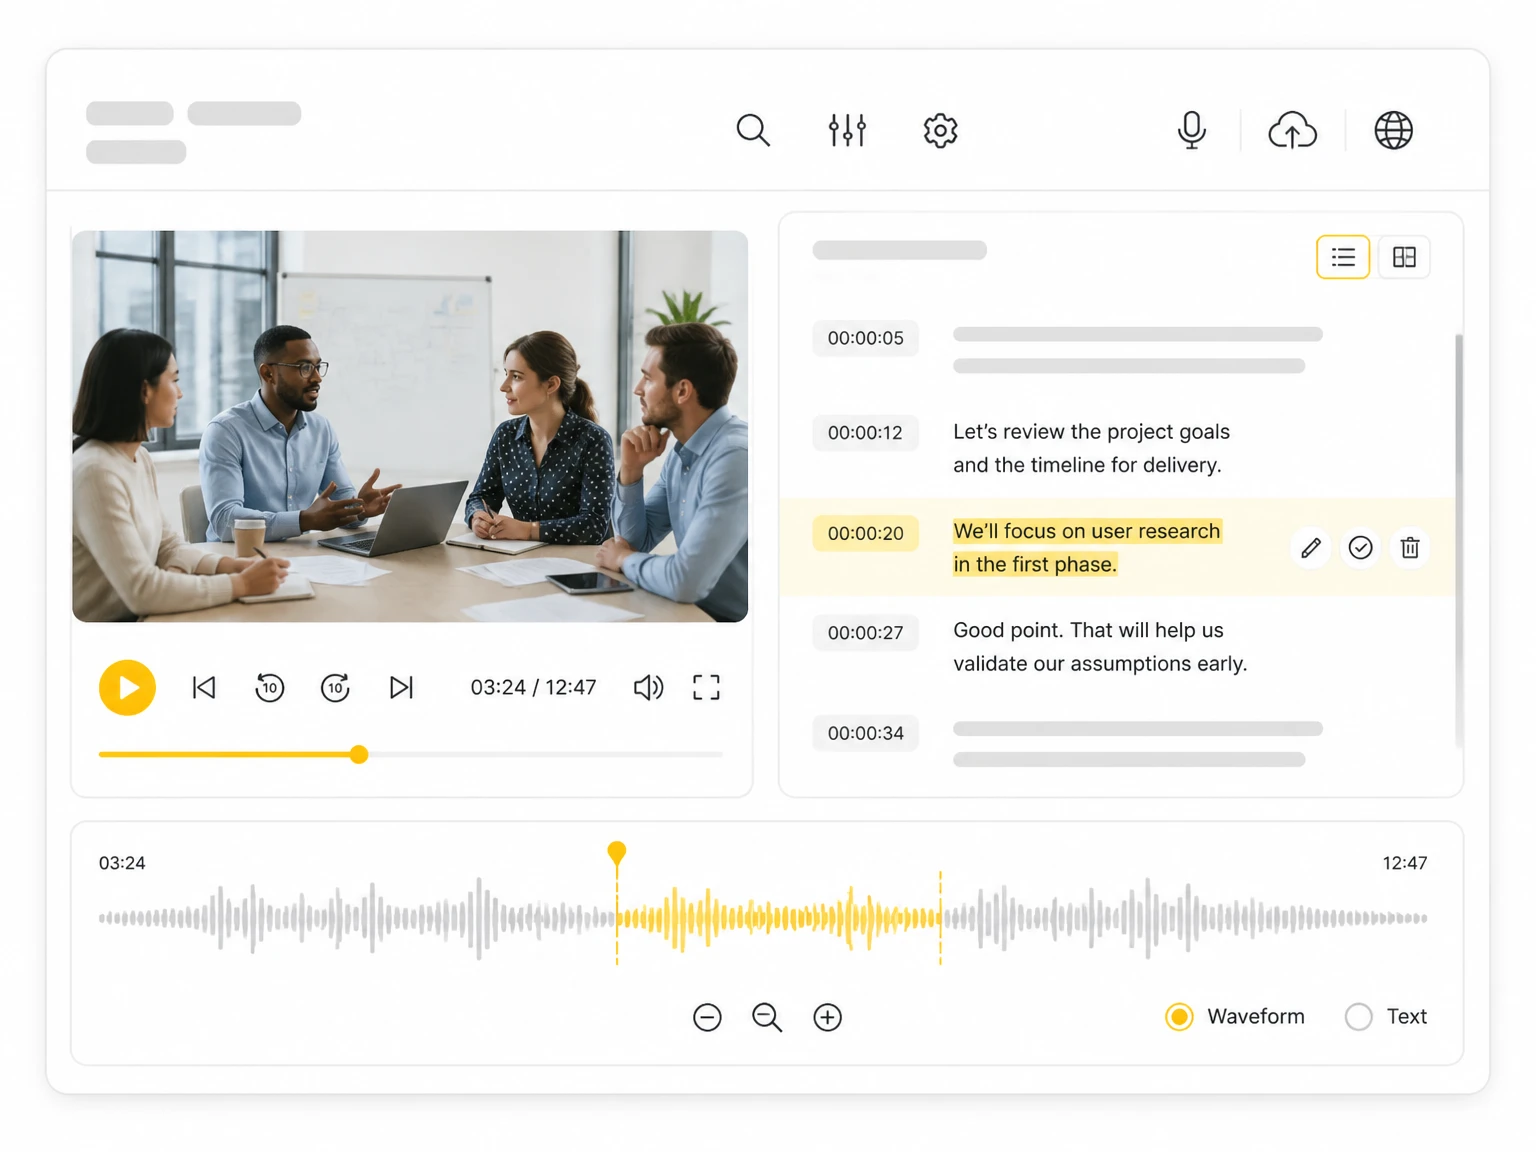Enter fullscreen video mode

click(x=706, y=687)
